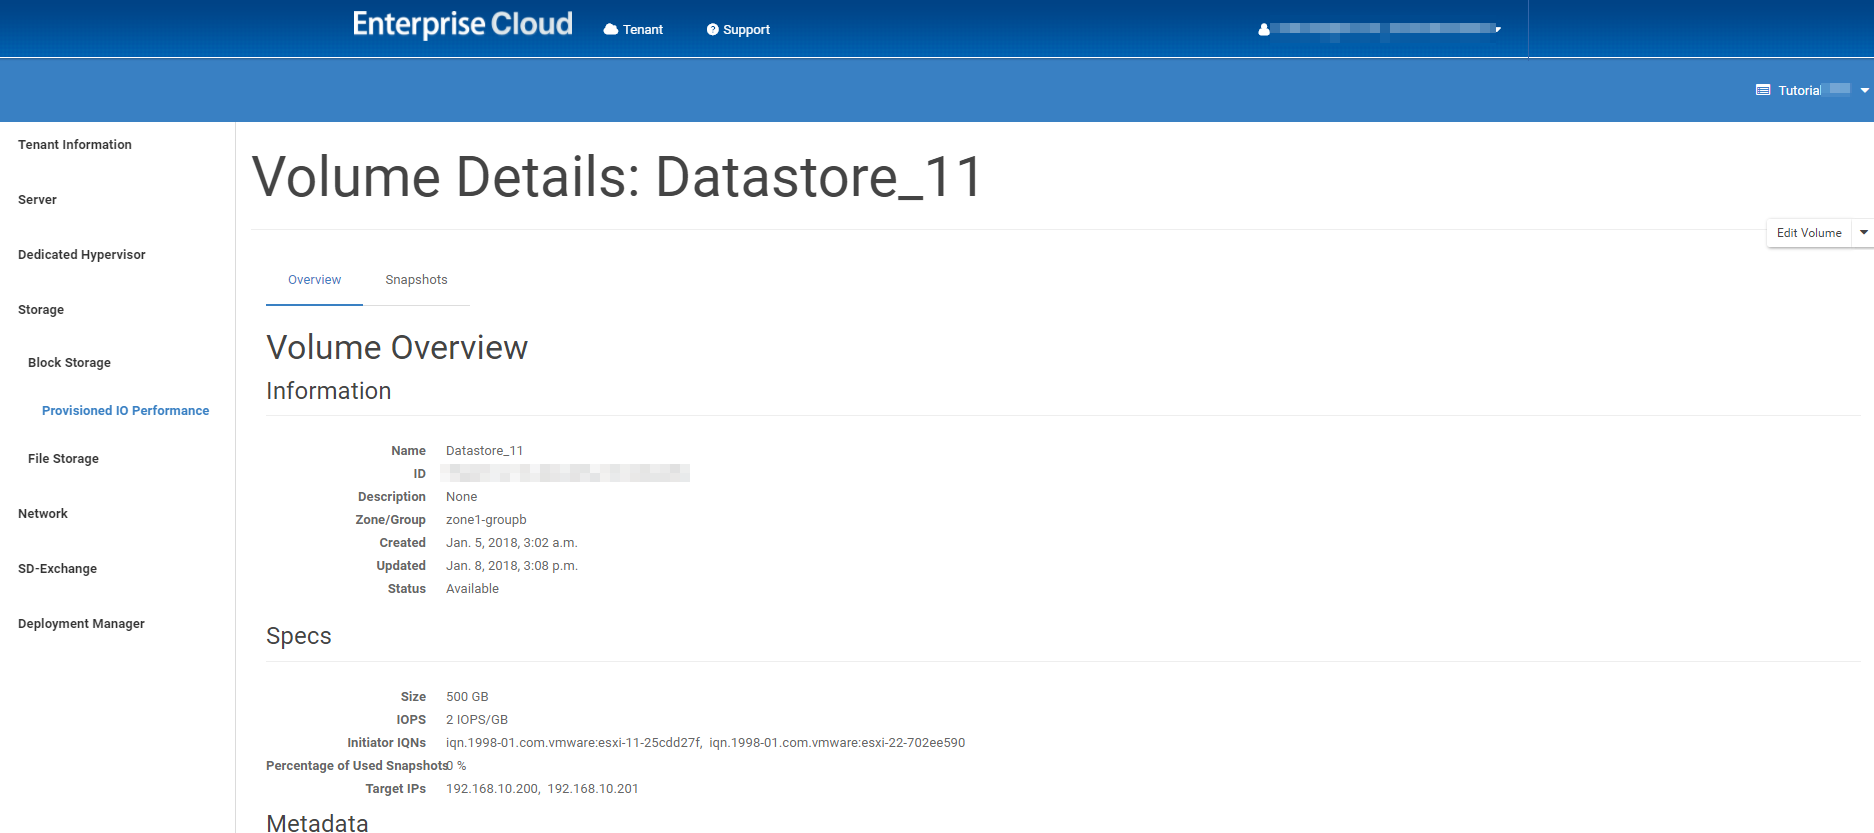Expand the Edit Volume dropdown arrow
The height and width of the screenshot is (833, 1874).
[1863, 233]
